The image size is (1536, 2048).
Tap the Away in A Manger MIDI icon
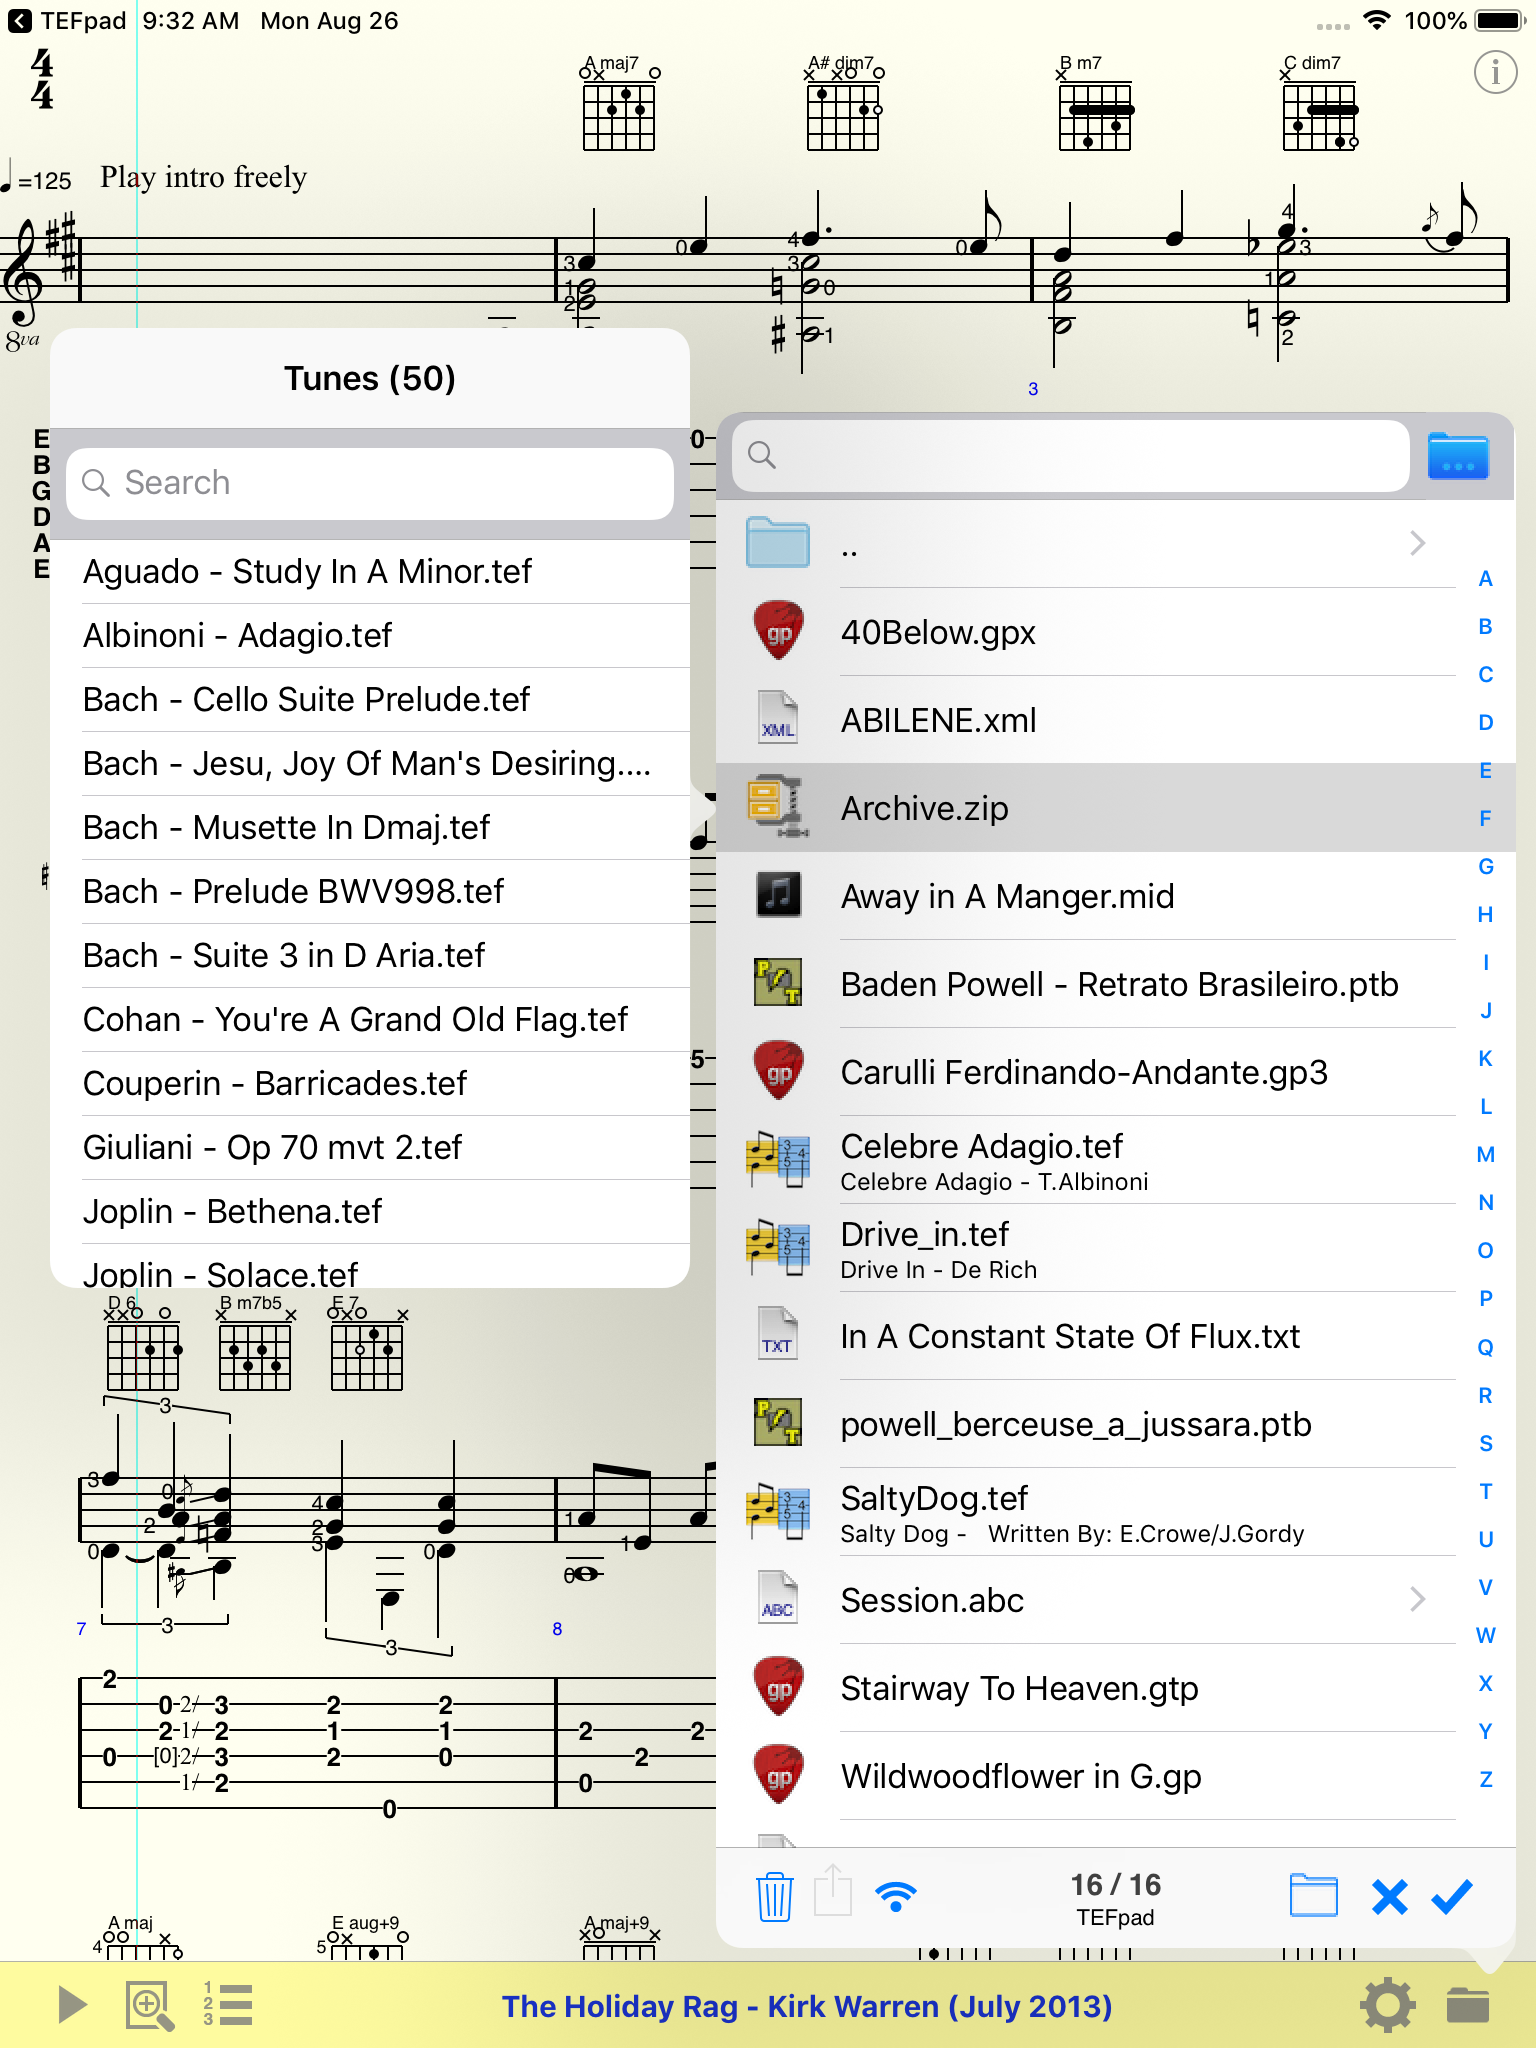(x=778, y=894)
